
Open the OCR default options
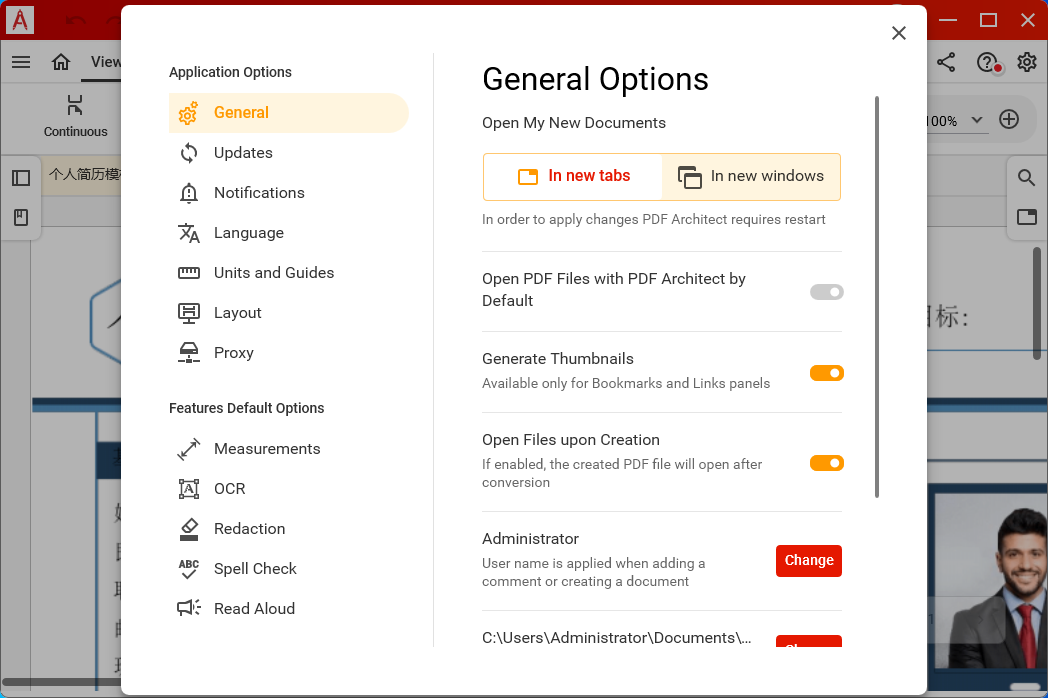(x=229, y=489)
